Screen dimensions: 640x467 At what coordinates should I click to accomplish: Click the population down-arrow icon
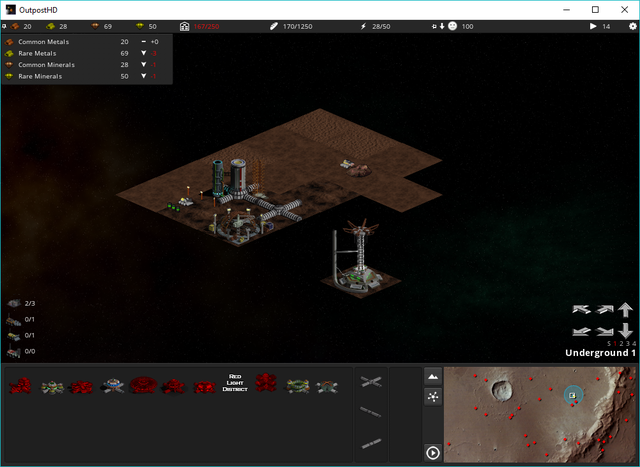click(x=442, y=26)
